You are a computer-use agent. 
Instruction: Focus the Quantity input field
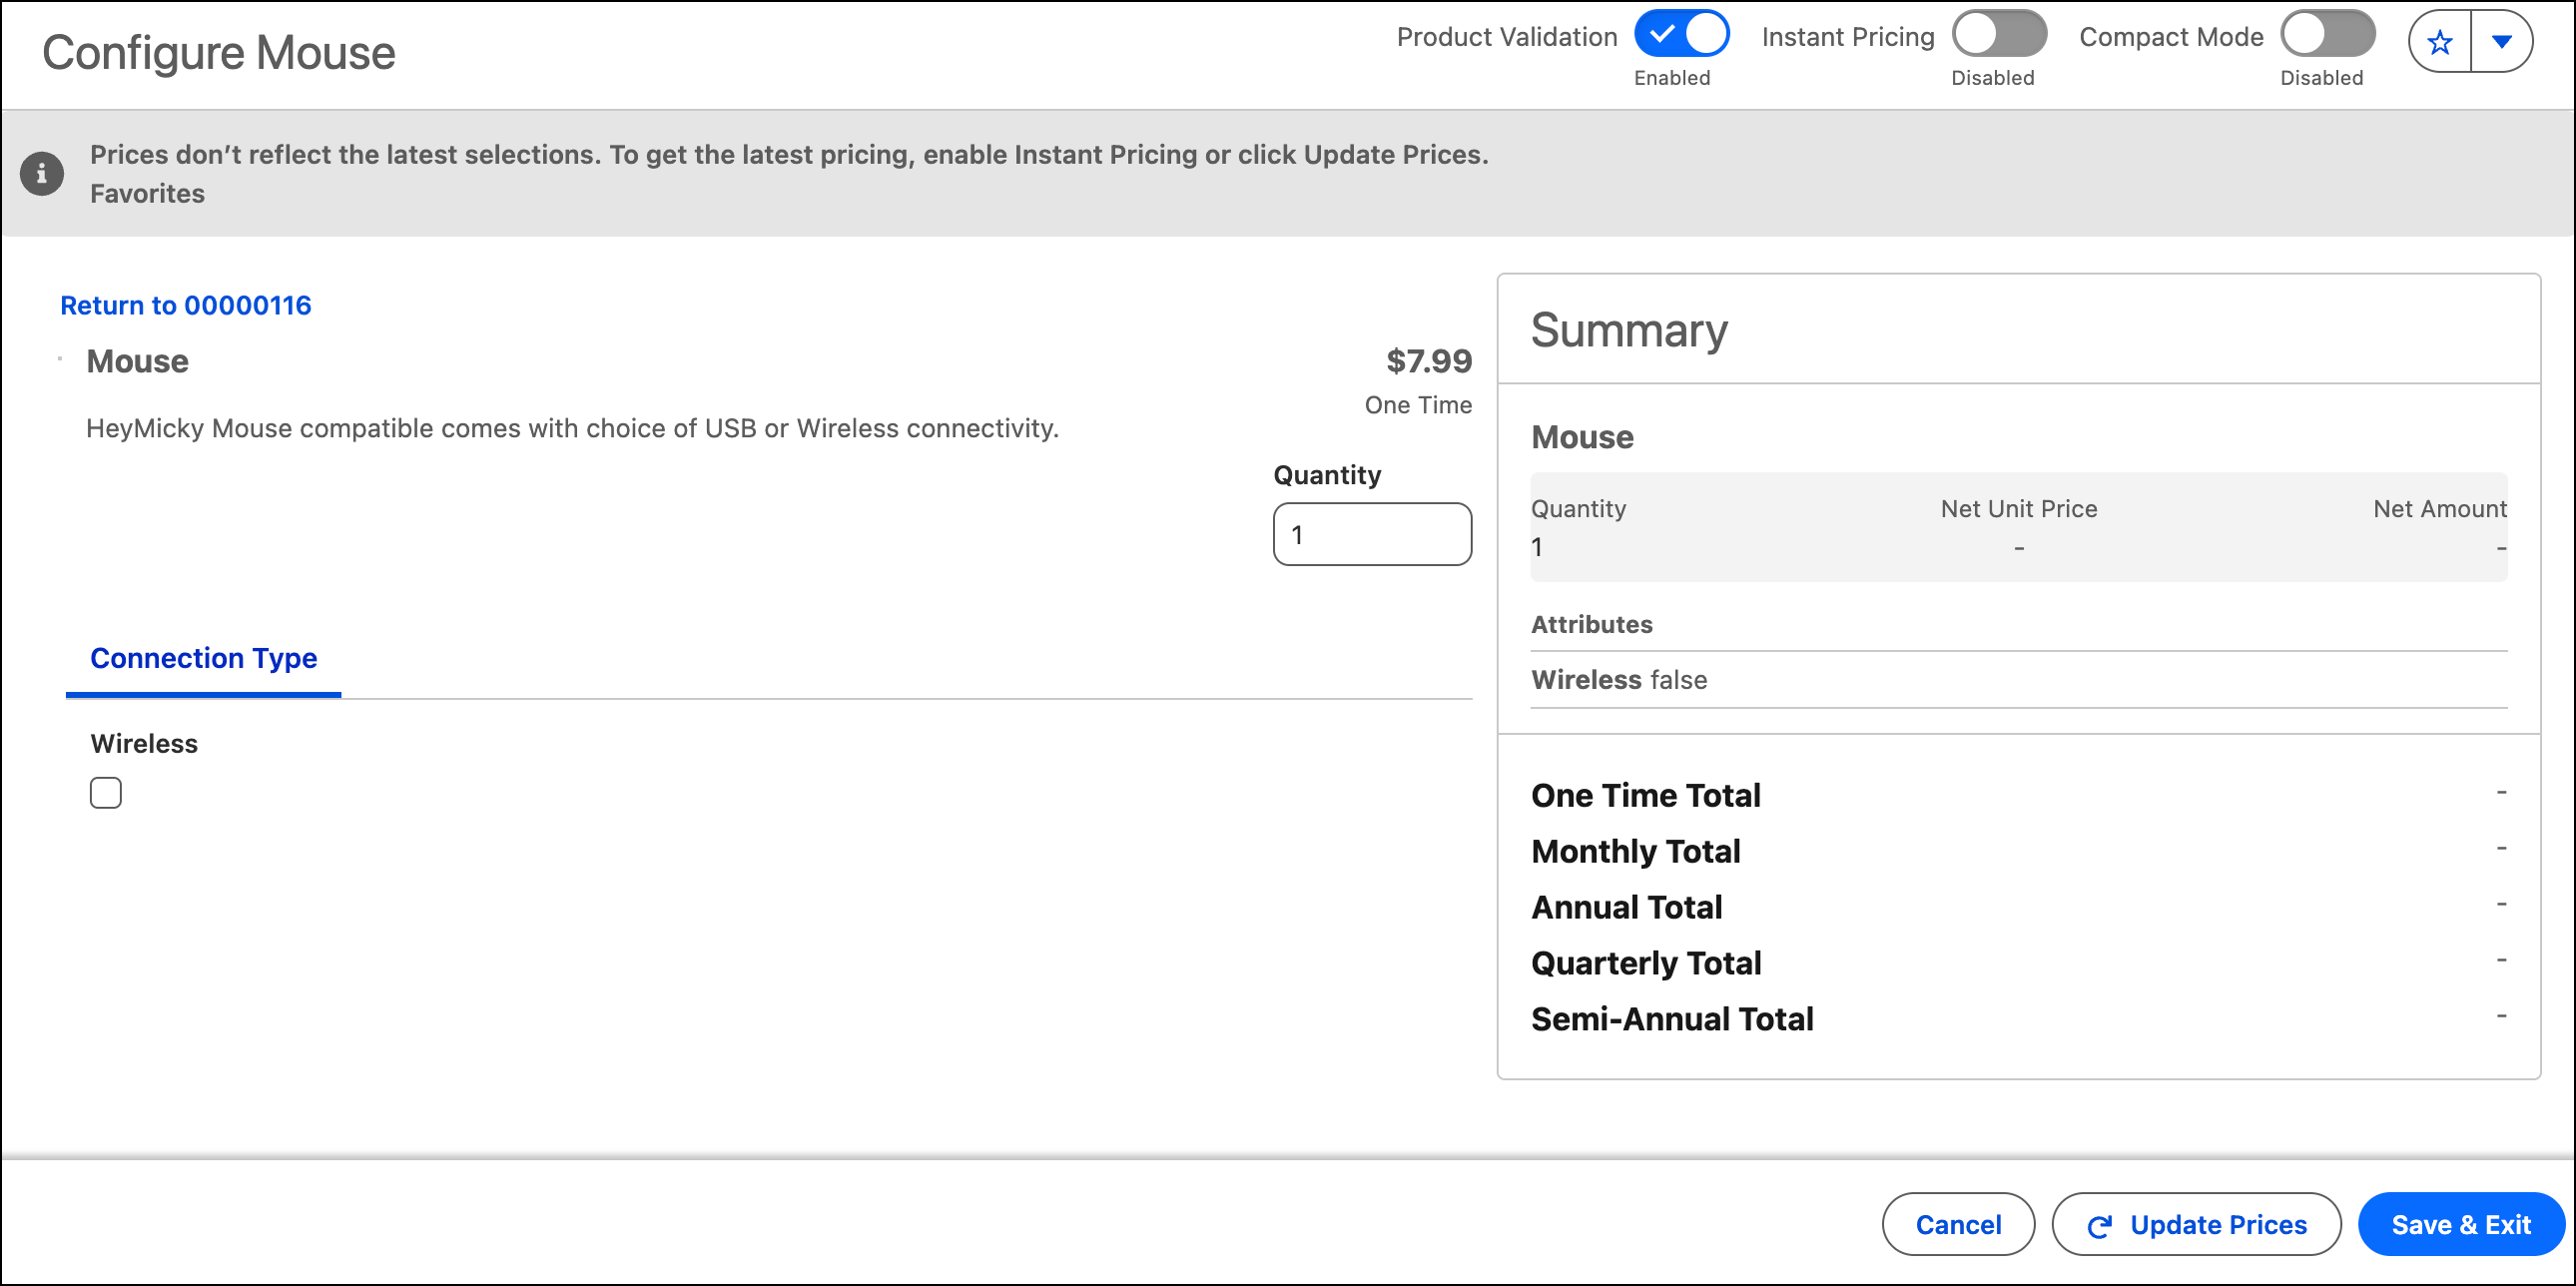click(1372, 534)
